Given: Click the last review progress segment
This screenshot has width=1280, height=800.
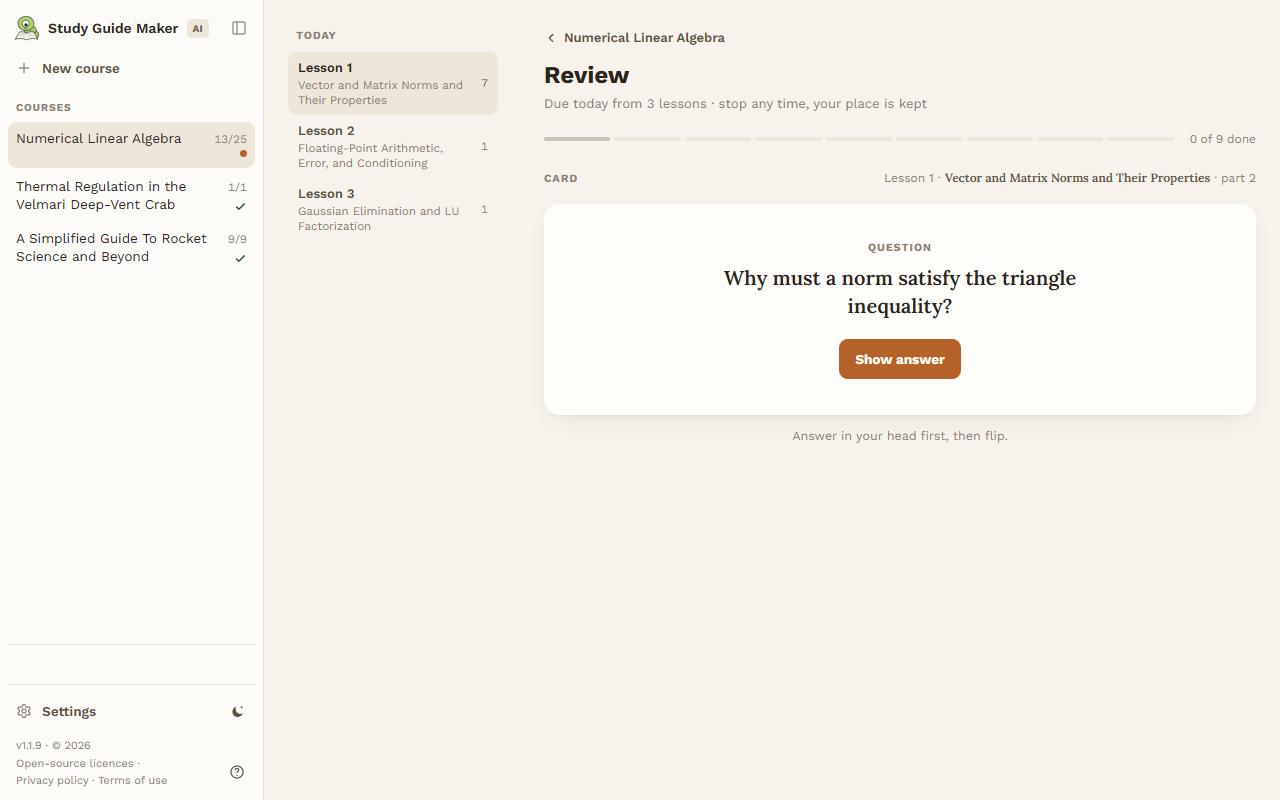Looking at the screenshot, I should click(x=1141, y=139).
